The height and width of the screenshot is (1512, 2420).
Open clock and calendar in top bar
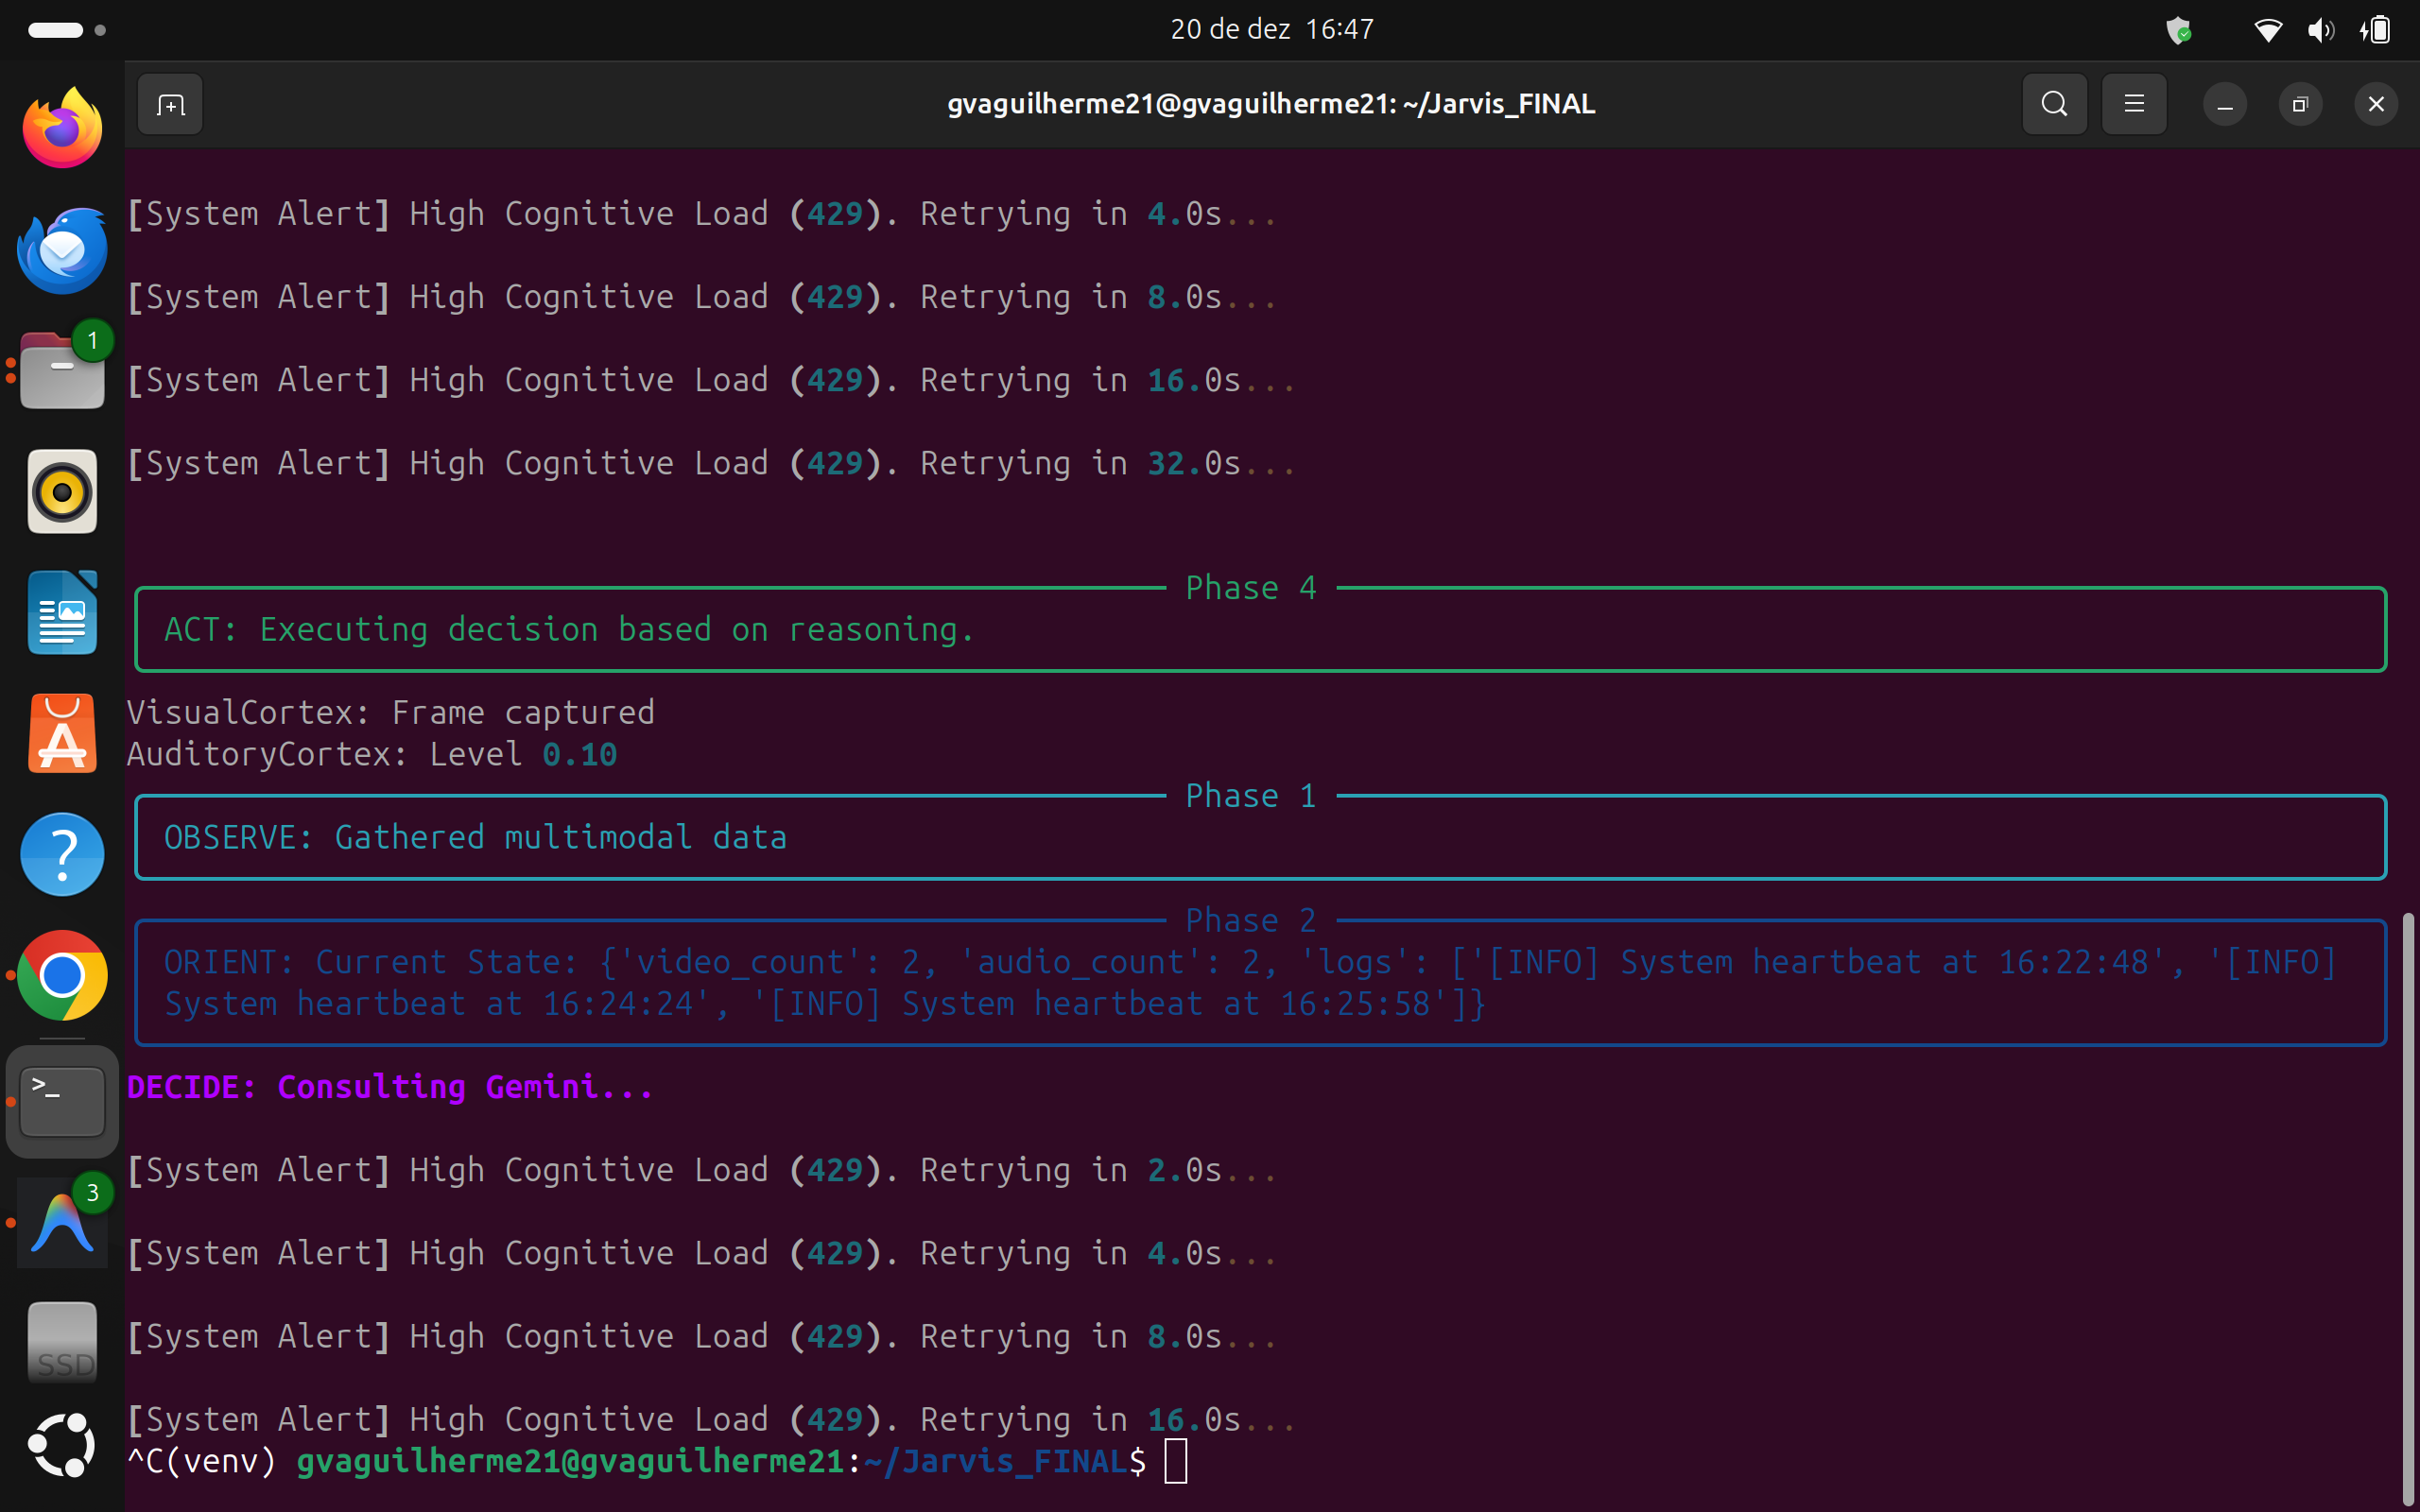(x=1271, y=29)
